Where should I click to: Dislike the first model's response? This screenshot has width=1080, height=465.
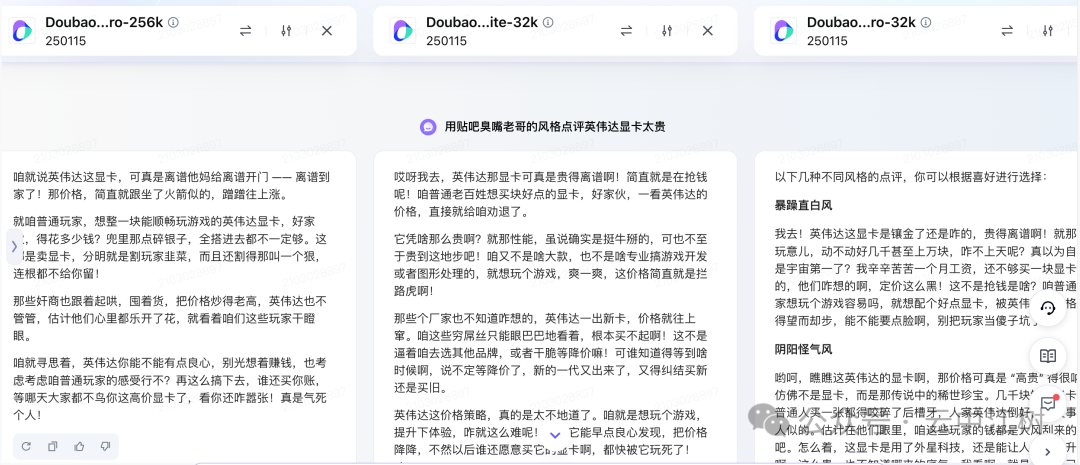click(x=105, y=446)
